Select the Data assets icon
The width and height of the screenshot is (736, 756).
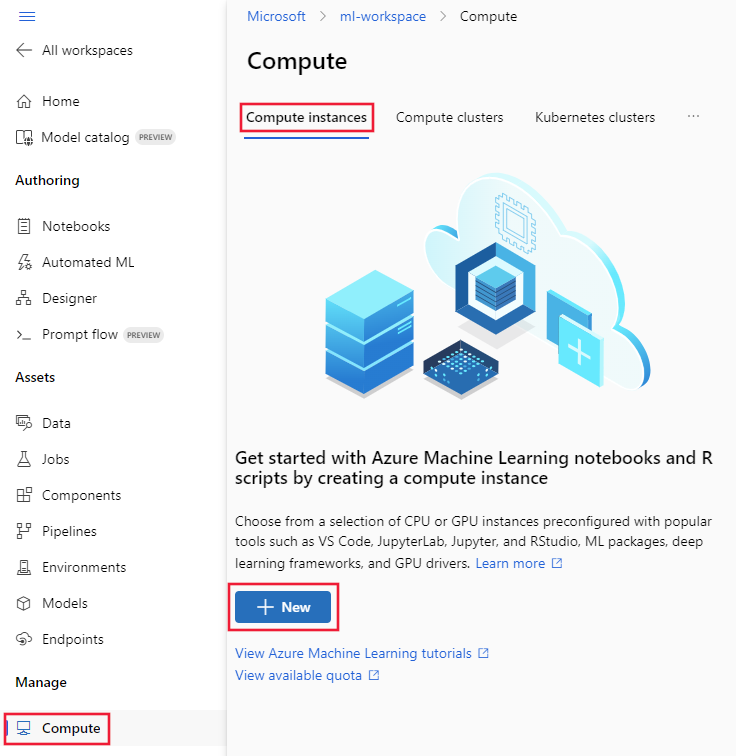24,423
